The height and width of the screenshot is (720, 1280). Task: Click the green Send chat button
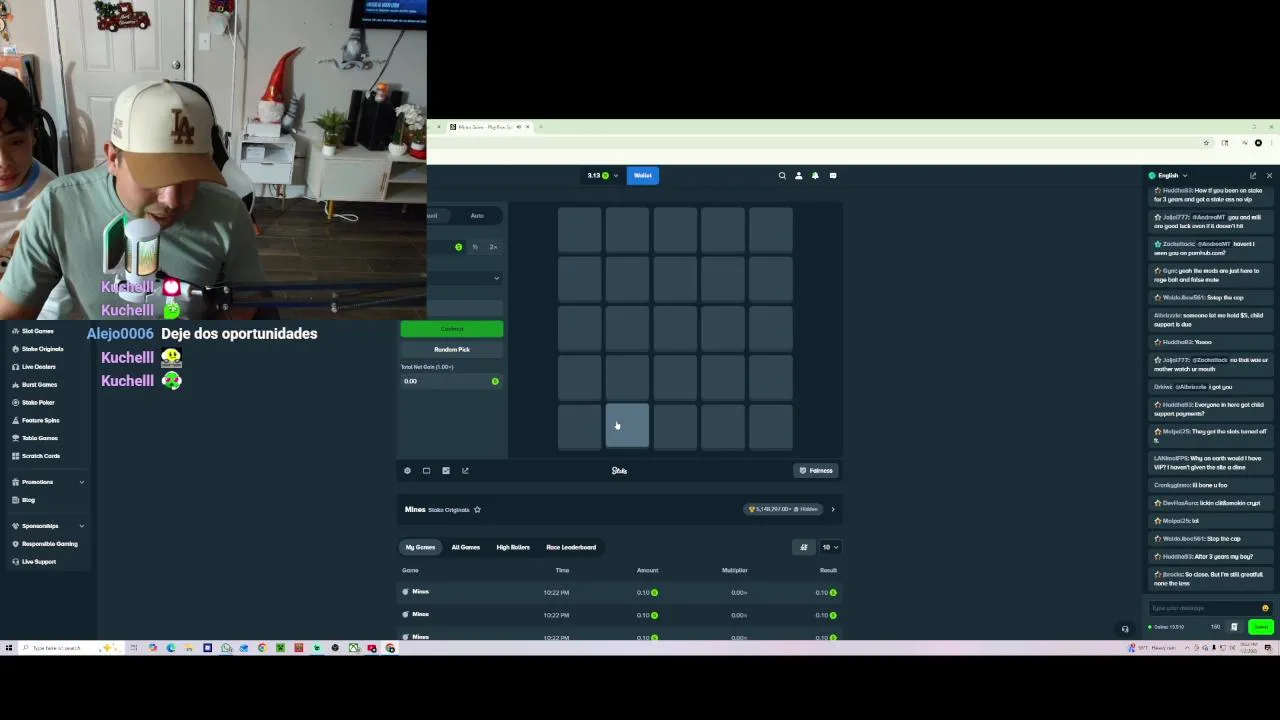tap(1261, 627)
